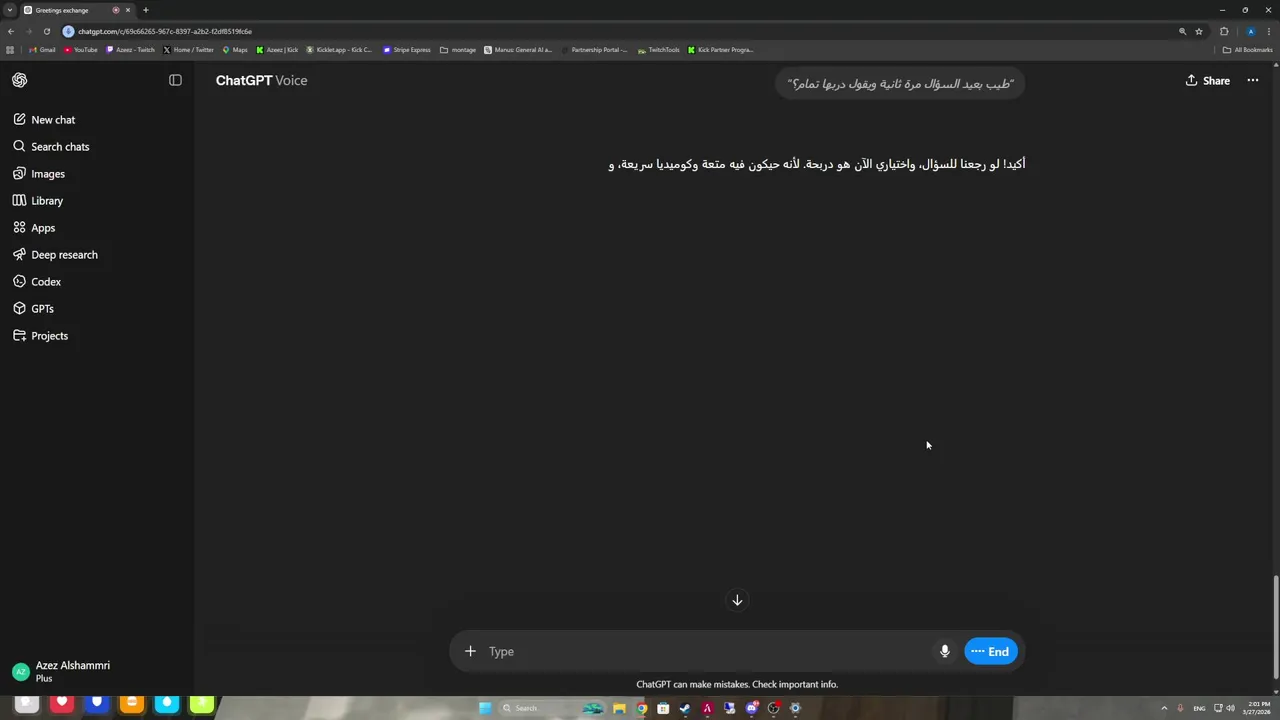Open the Gmail bookmark

point(42,50)
